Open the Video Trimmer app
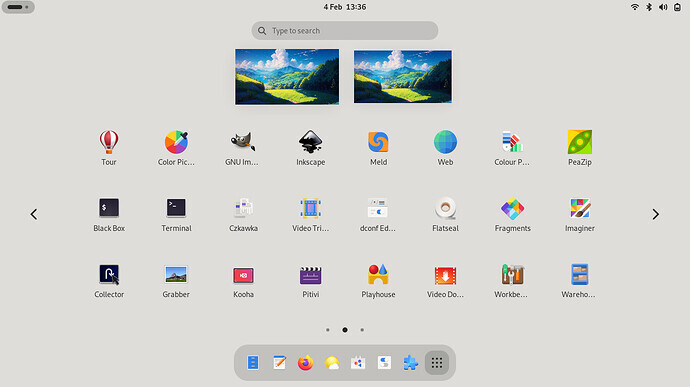Image resolution: width=690 pixels, height=387 pixels. click(310, 214)
